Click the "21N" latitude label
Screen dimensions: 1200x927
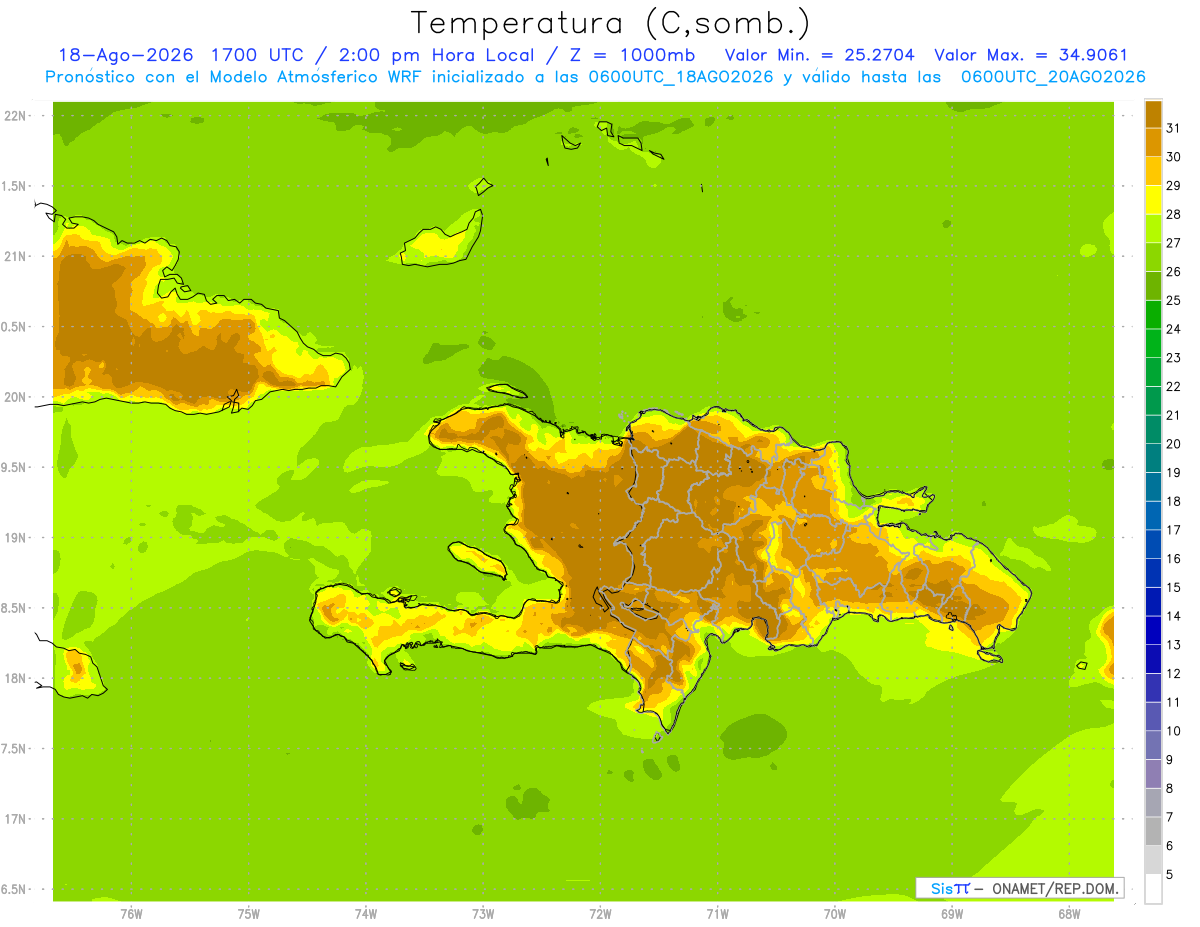(17, 256)
